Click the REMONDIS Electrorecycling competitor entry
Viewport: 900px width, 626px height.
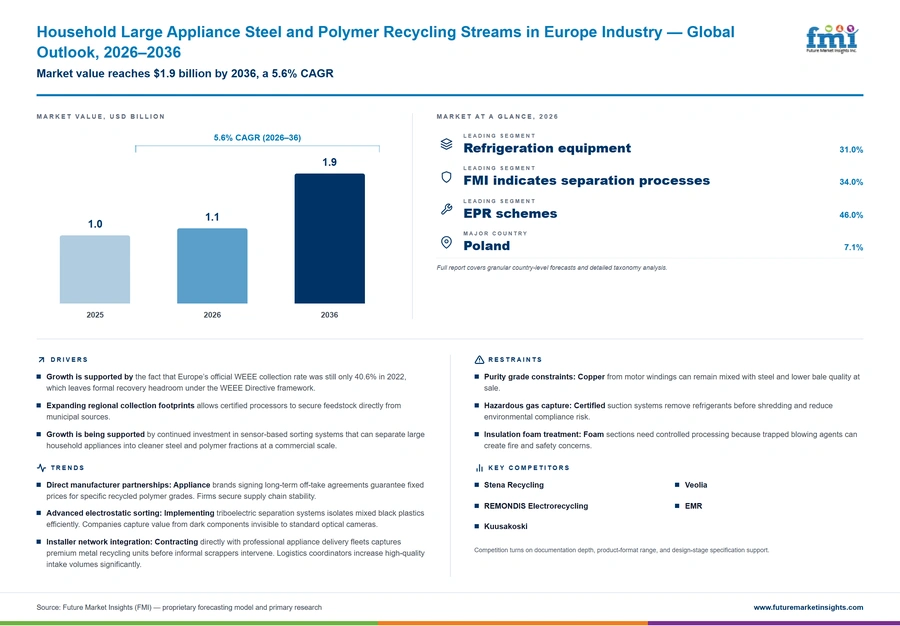click(x=536, y=506)
